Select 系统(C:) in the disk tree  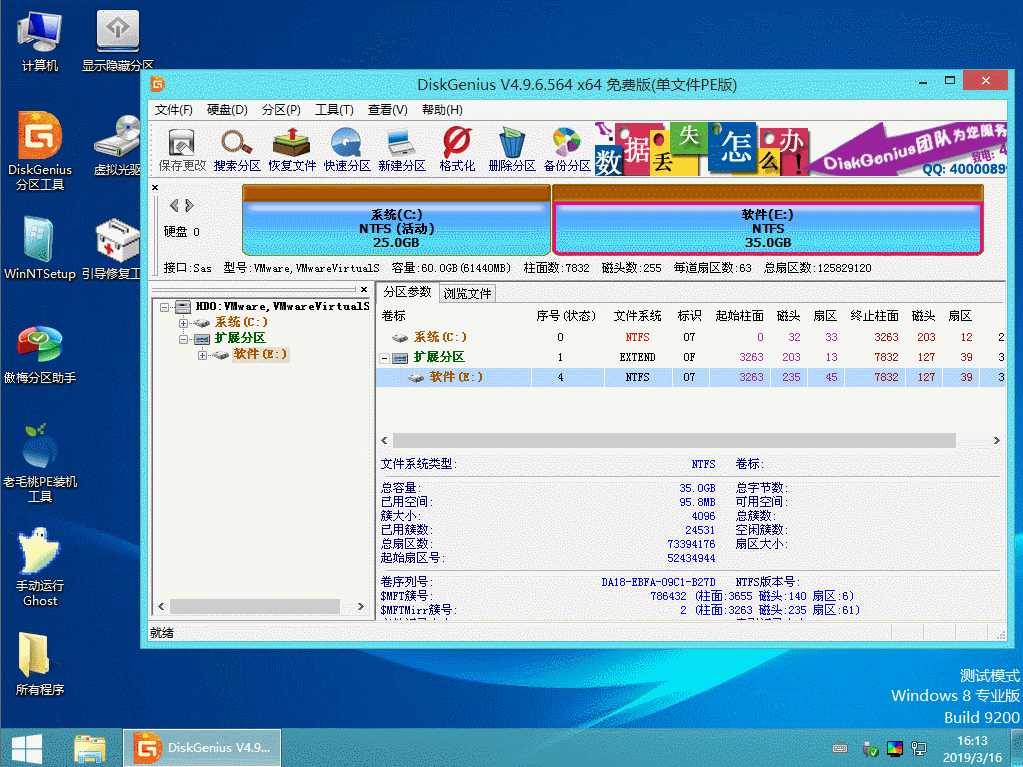pos(241,322)
